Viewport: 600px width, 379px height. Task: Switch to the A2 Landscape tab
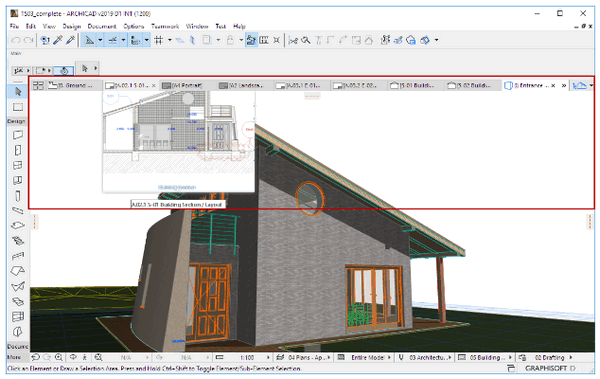(x=244, y=85)
